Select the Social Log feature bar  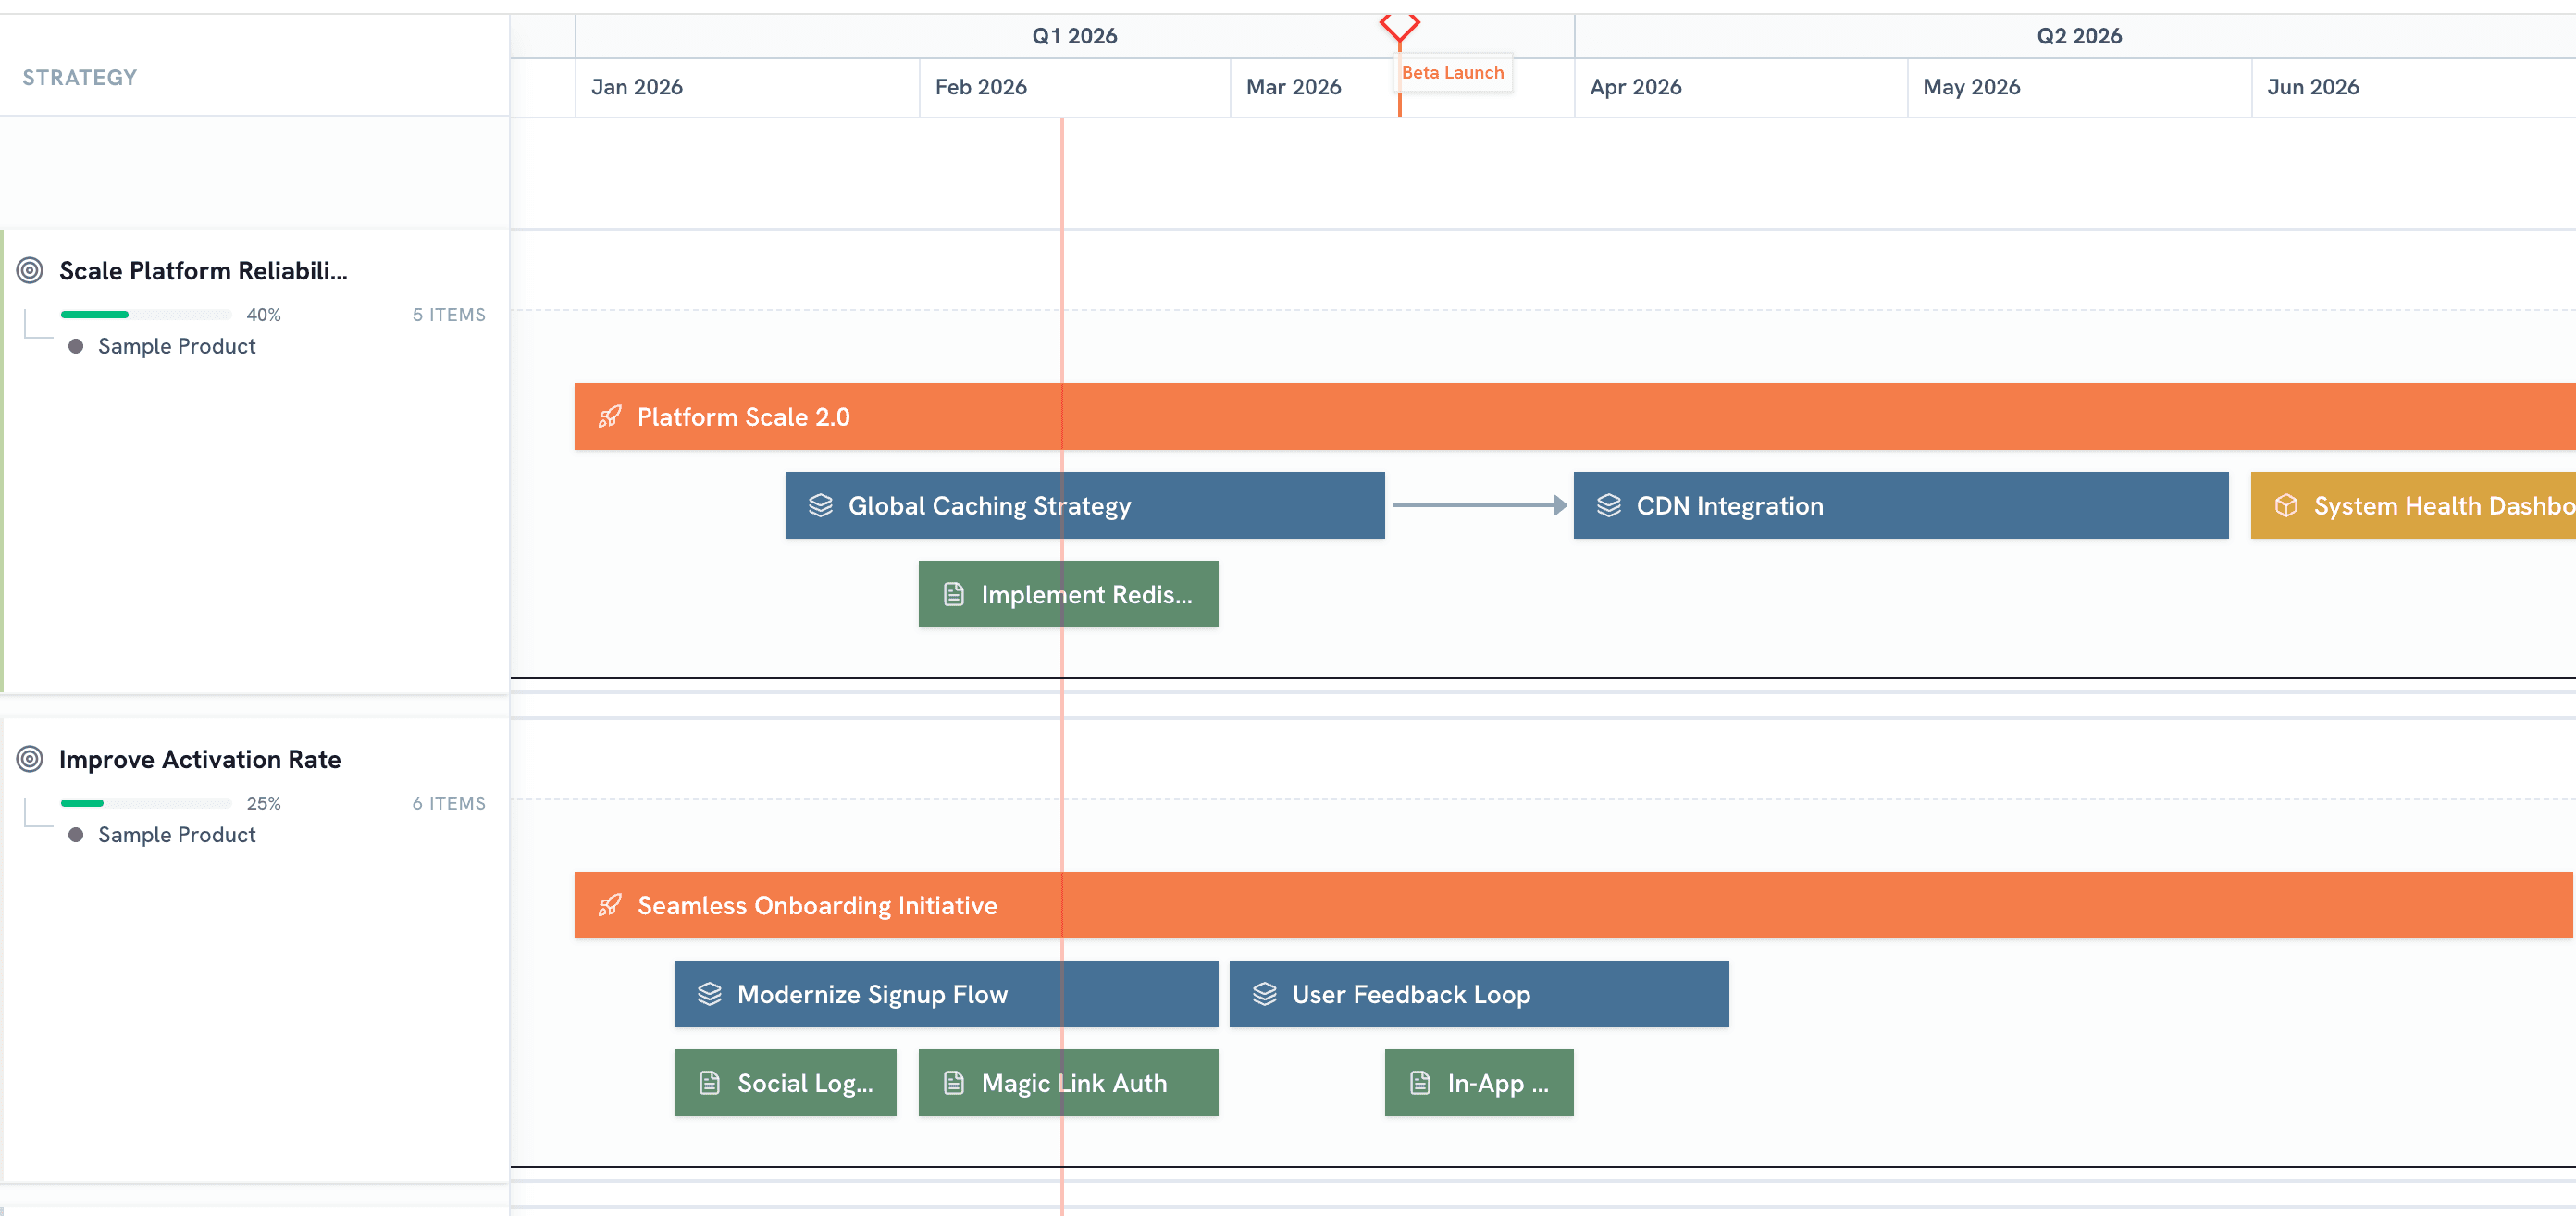(x=785, y=1082)
